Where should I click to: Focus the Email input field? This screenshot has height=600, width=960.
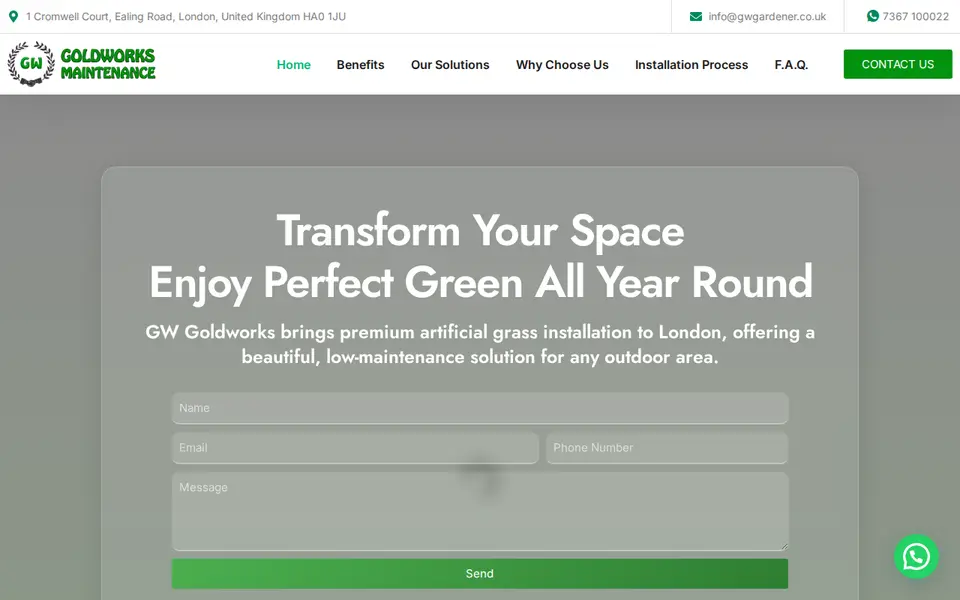point(355,448)
